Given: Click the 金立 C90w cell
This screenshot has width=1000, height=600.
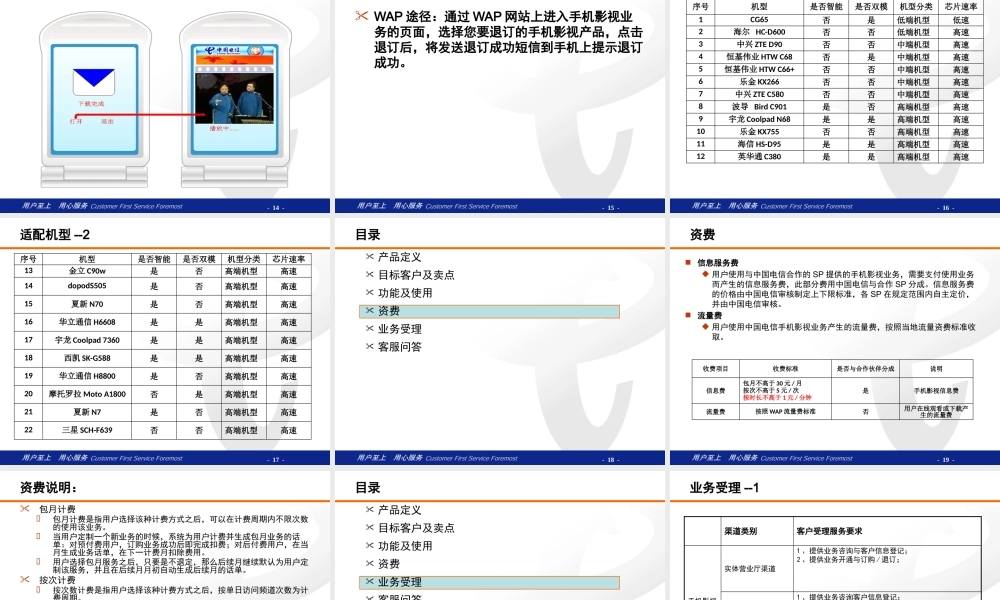Looking at the screenshot, I should [x=87, y=271].
